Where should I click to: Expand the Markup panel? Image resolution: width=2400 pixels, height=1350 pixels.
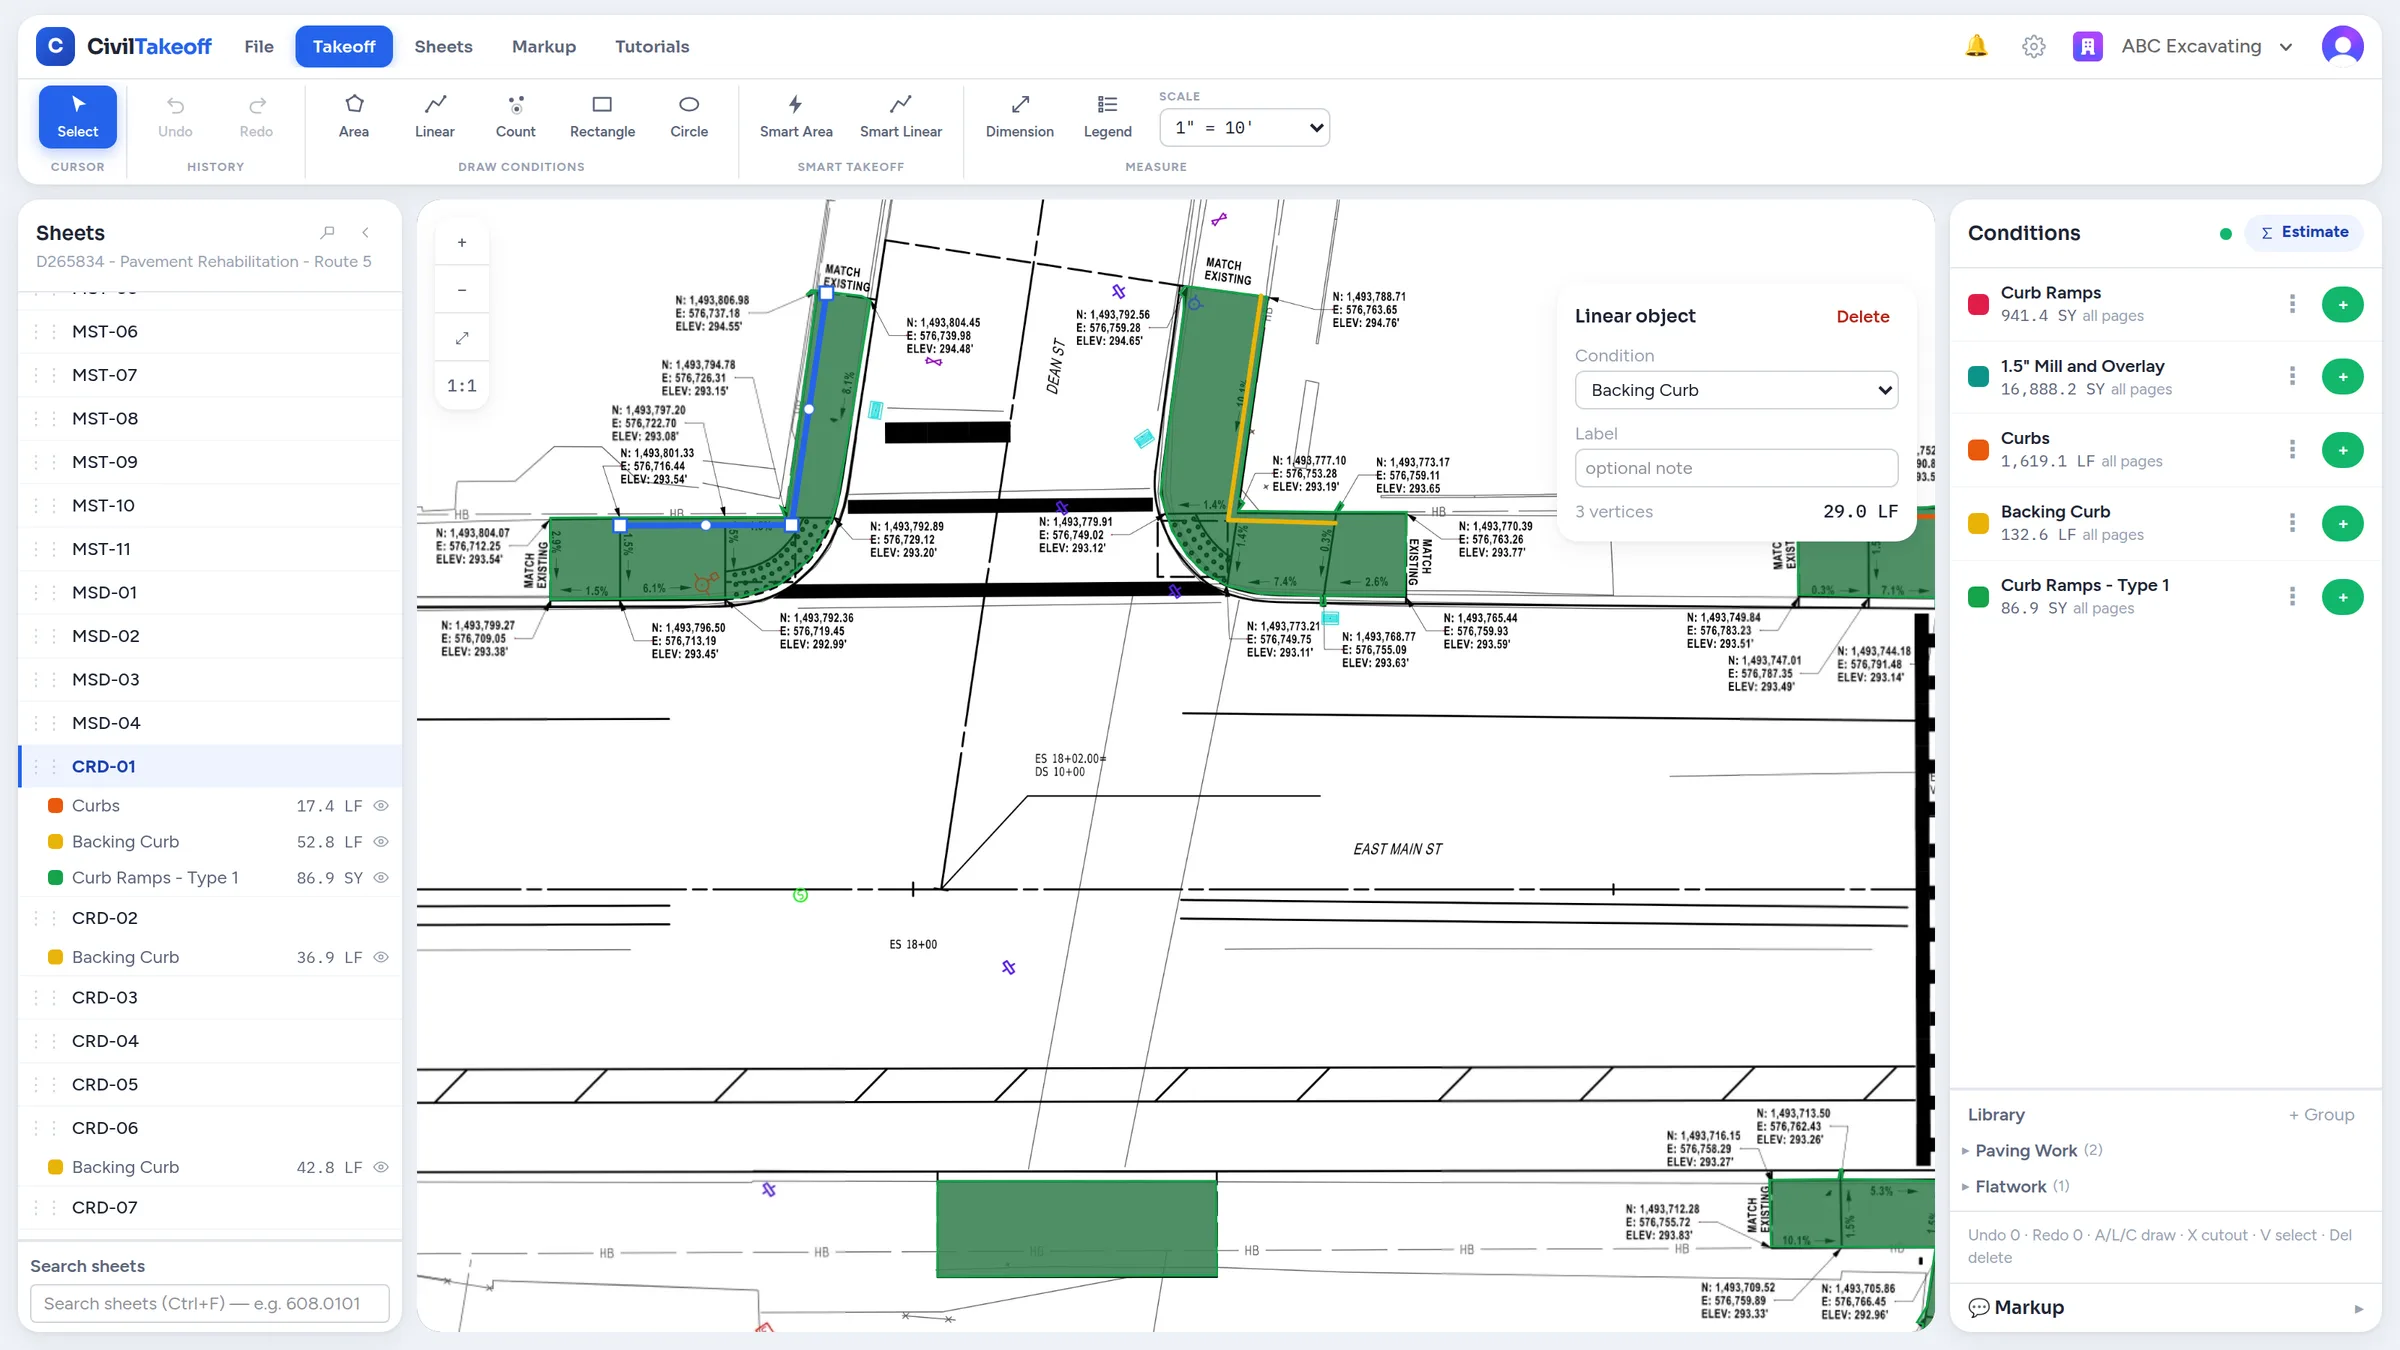[2165, 1307]
